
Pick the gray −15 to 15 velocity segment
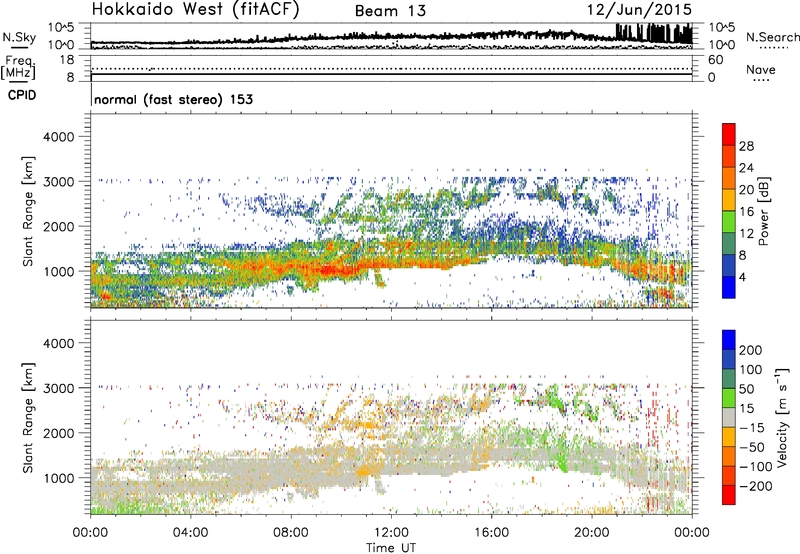click(x=729, y=418)
